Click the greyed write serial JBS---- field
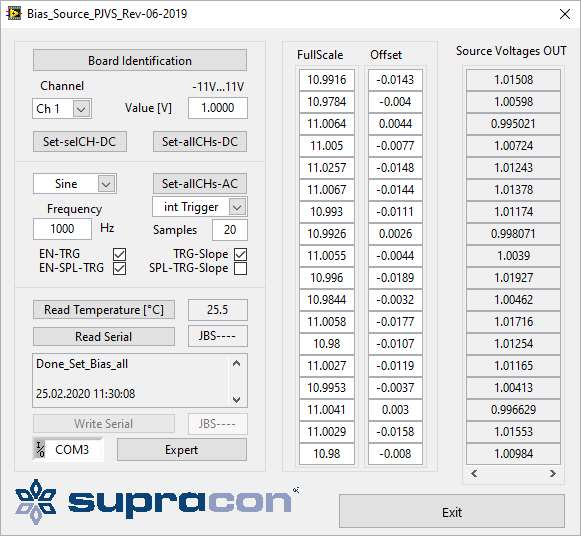The width and height of the screenshot is (581, 536). click(218, 424)
